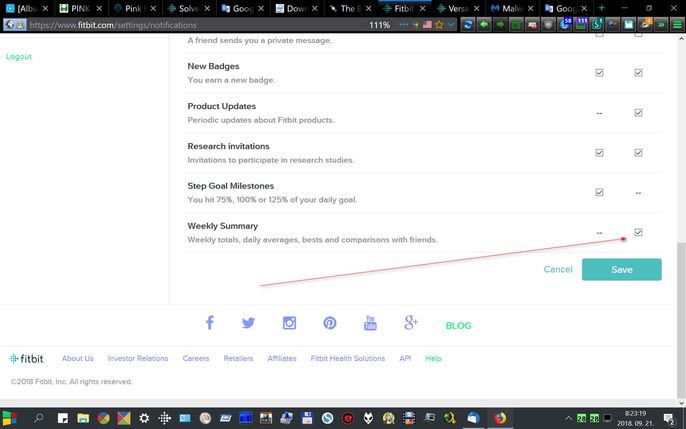Open the Affiliates footer link
Viewport: 686px width, 429px height.
[282, 358]
